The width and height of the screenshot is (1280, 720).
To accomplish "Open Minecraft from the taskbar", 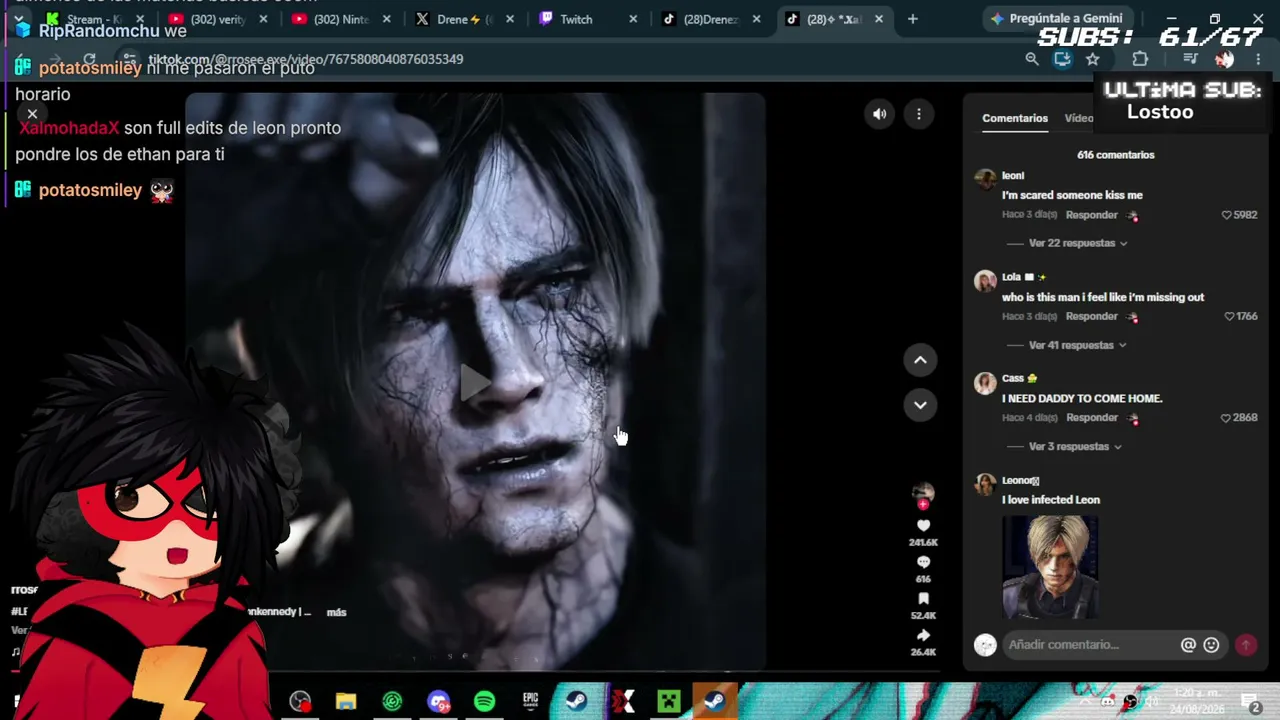I will [668, 702].
